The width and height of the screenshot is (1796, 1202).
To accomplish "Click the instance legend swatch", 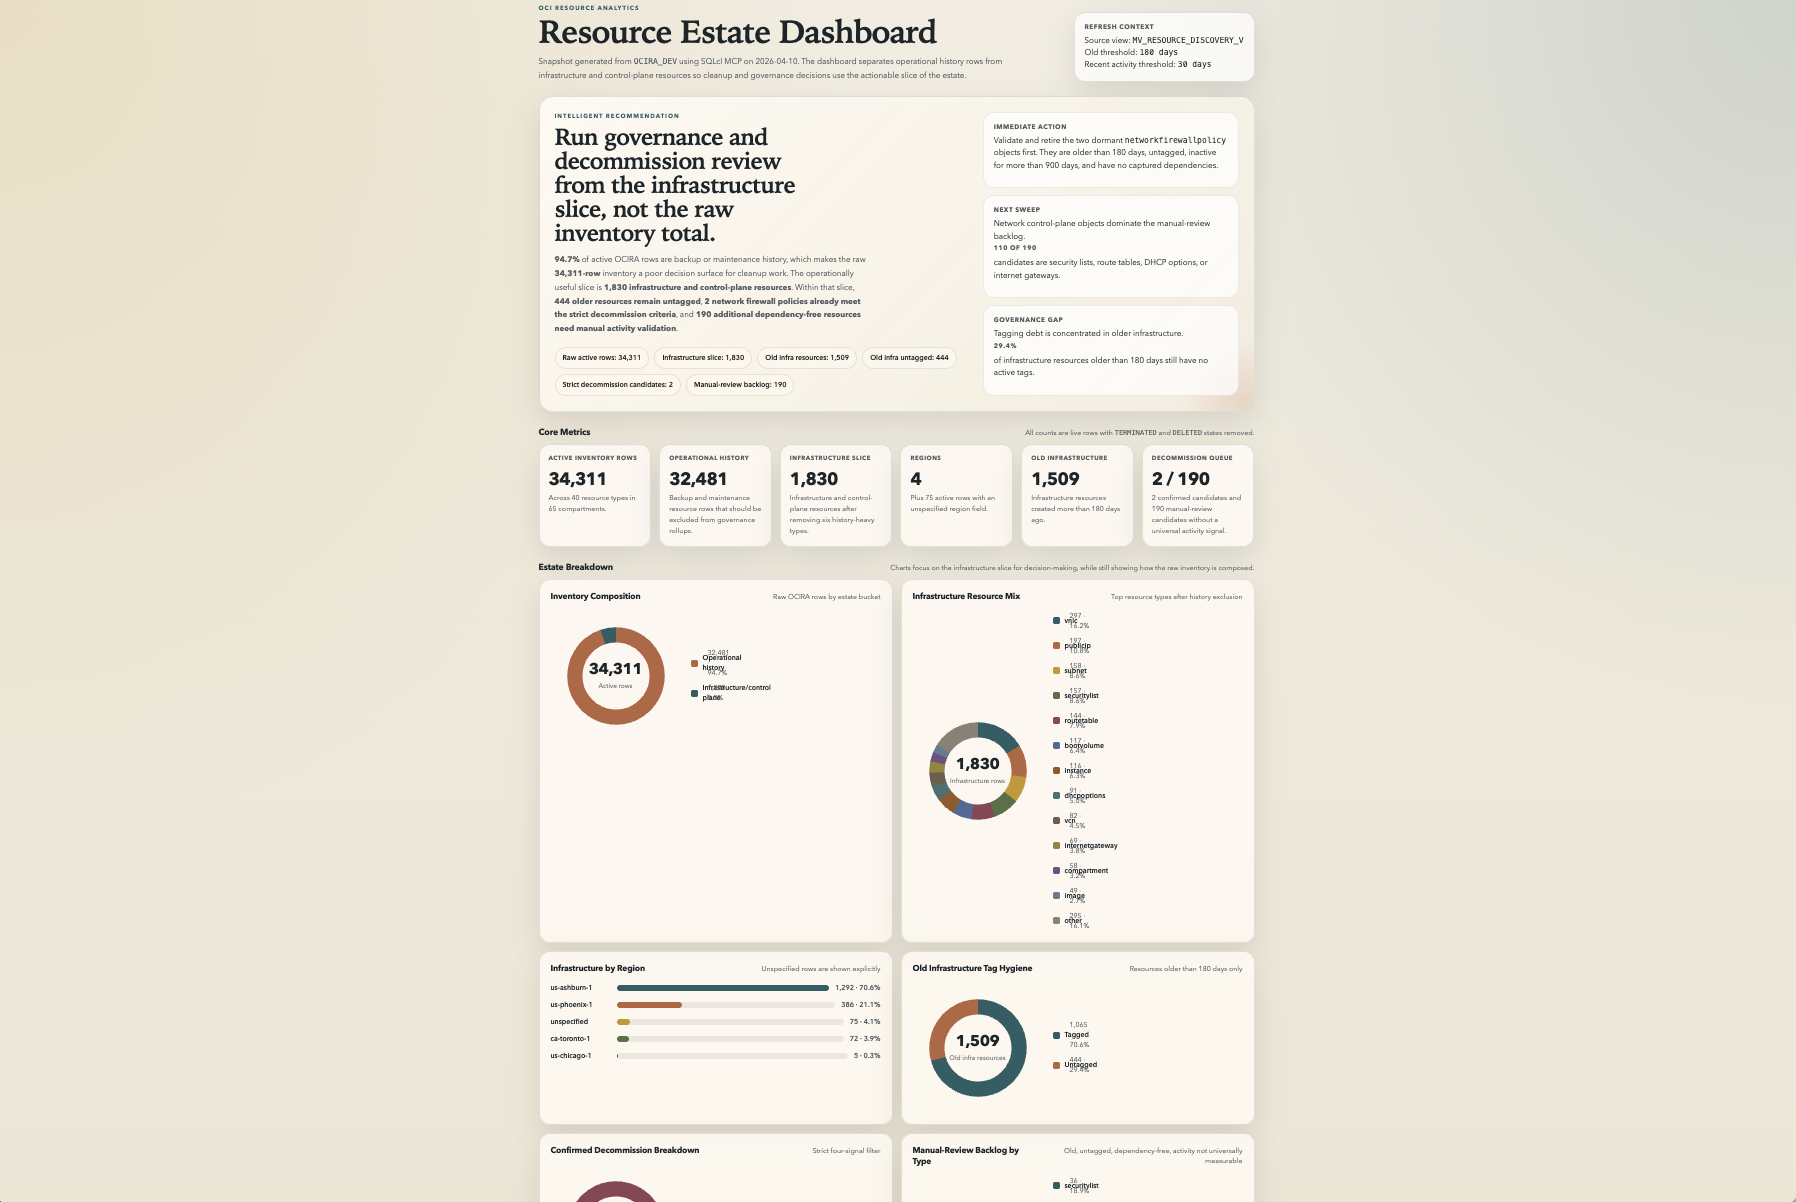I will [1056, 771].
